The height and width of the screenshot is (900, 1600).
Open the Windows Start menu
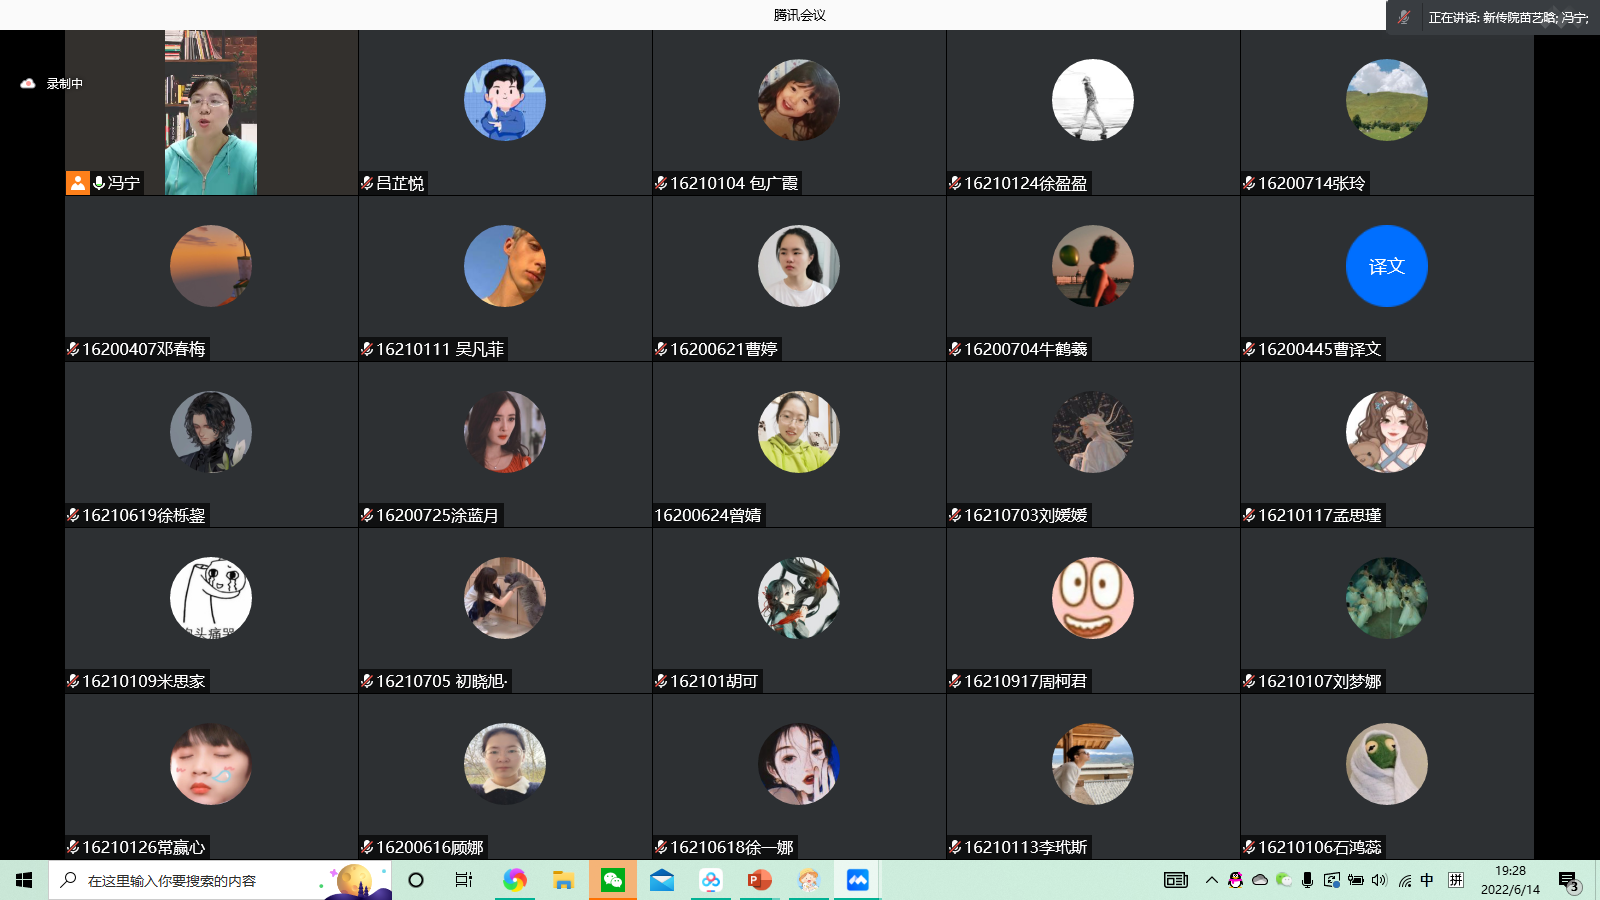[24, 880]
